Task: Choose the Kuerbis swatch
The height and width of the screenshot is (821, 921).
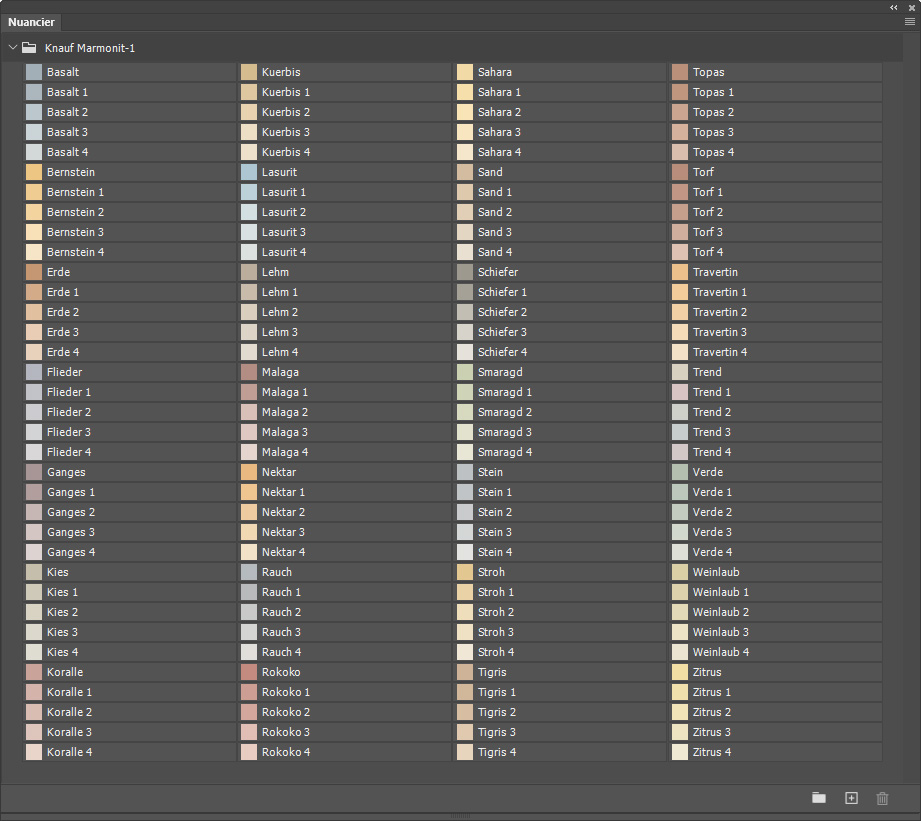Action: [x=249, y=72]
